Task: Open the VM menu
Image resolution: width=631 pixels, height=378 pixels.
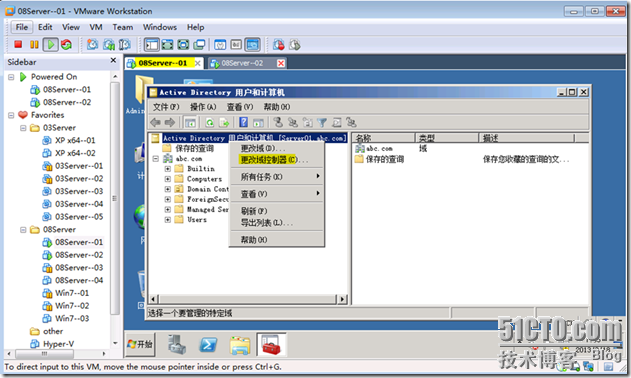Action: coord(96,27)
